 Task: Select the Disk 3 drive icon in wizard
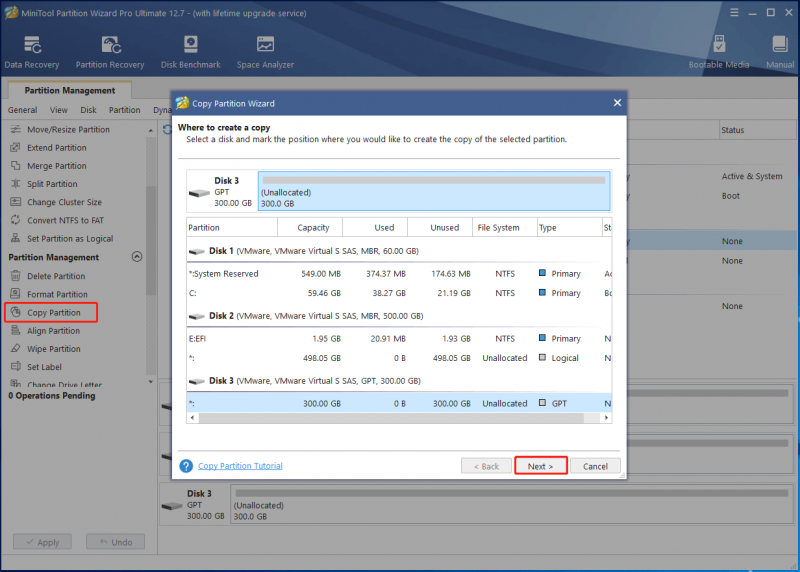pyautogui.click(x=199, y=193)
